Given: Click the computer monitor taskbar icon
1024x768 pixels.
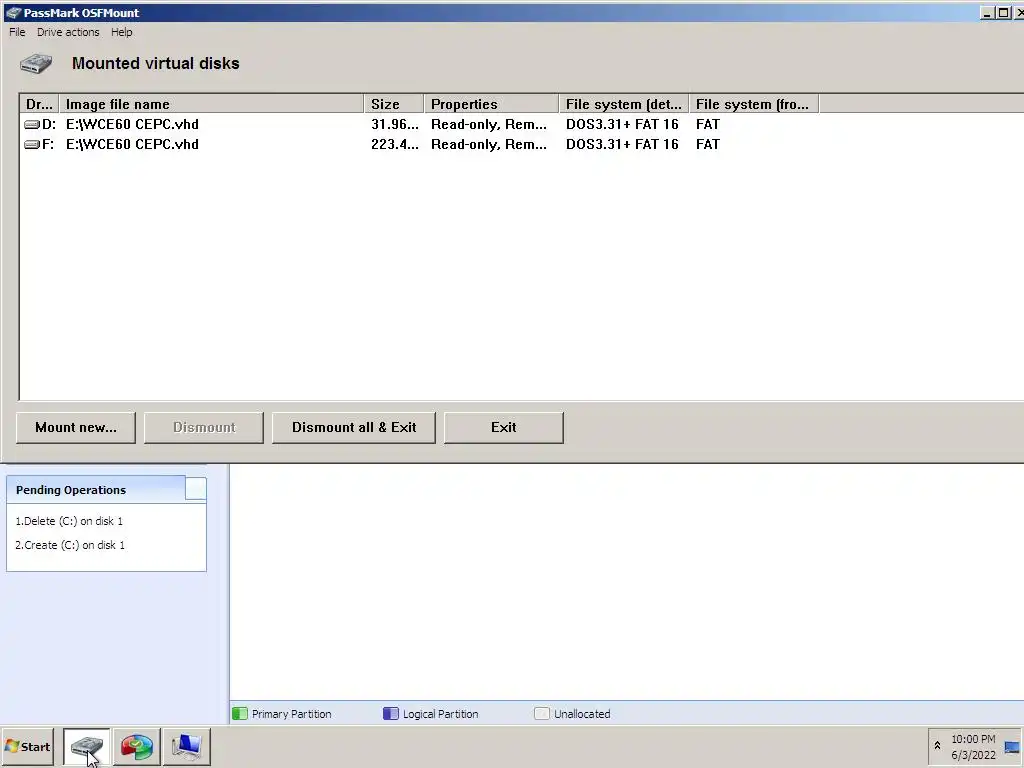Looking at the screenshot, I should [187, 746].
